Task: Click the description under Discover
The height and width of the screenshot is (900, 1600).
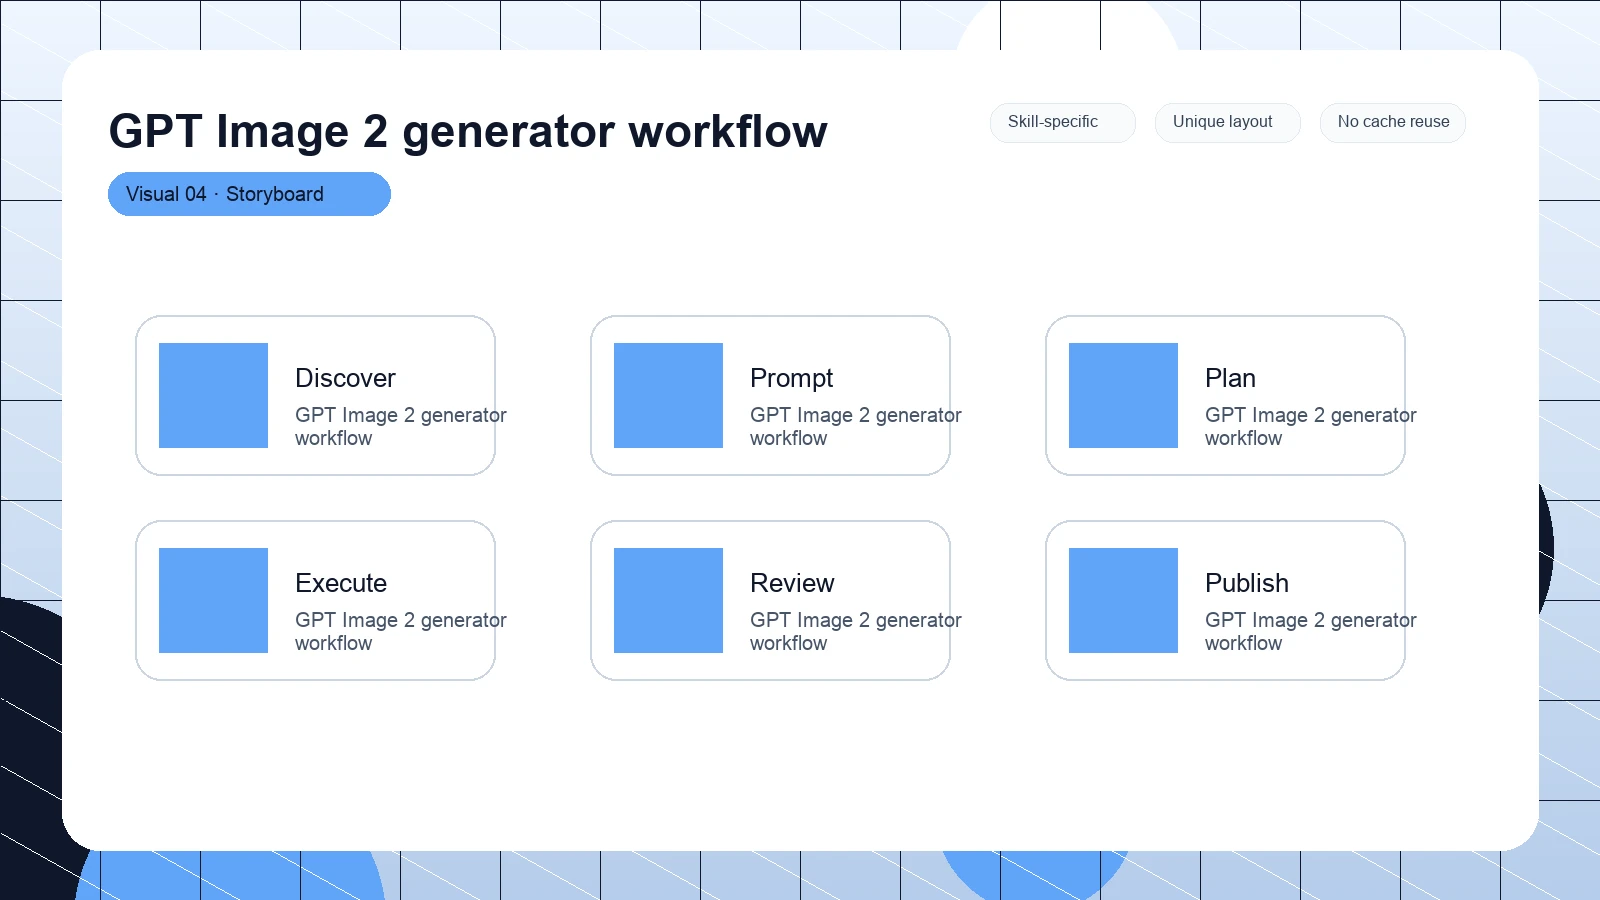Action: pyautogui.click(x=401, y=426)
